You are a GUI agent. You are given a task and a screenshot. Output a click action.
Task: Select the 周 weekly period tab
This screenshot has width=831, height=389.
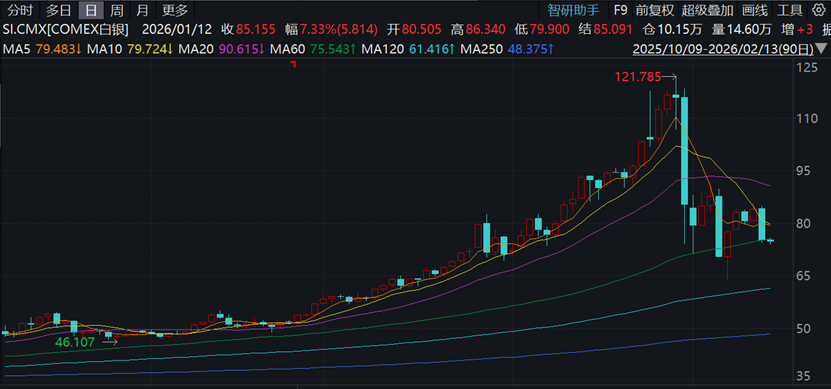[x=117, y=10]
